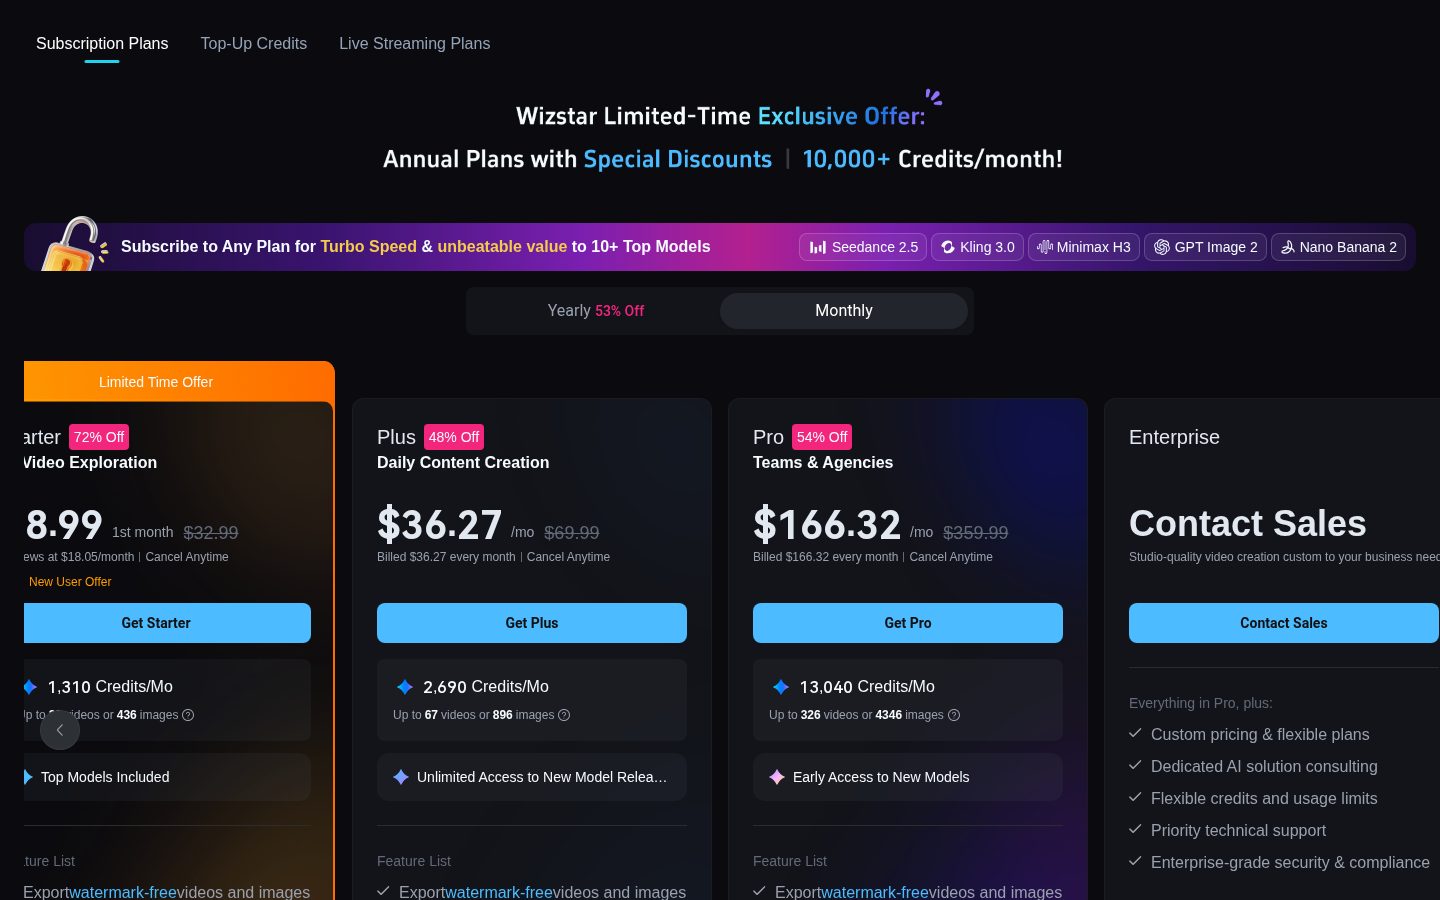The image size is (1440, 900).
Task: Click Flexible credits and usage limits checkmark
Action: (1135, 797)
